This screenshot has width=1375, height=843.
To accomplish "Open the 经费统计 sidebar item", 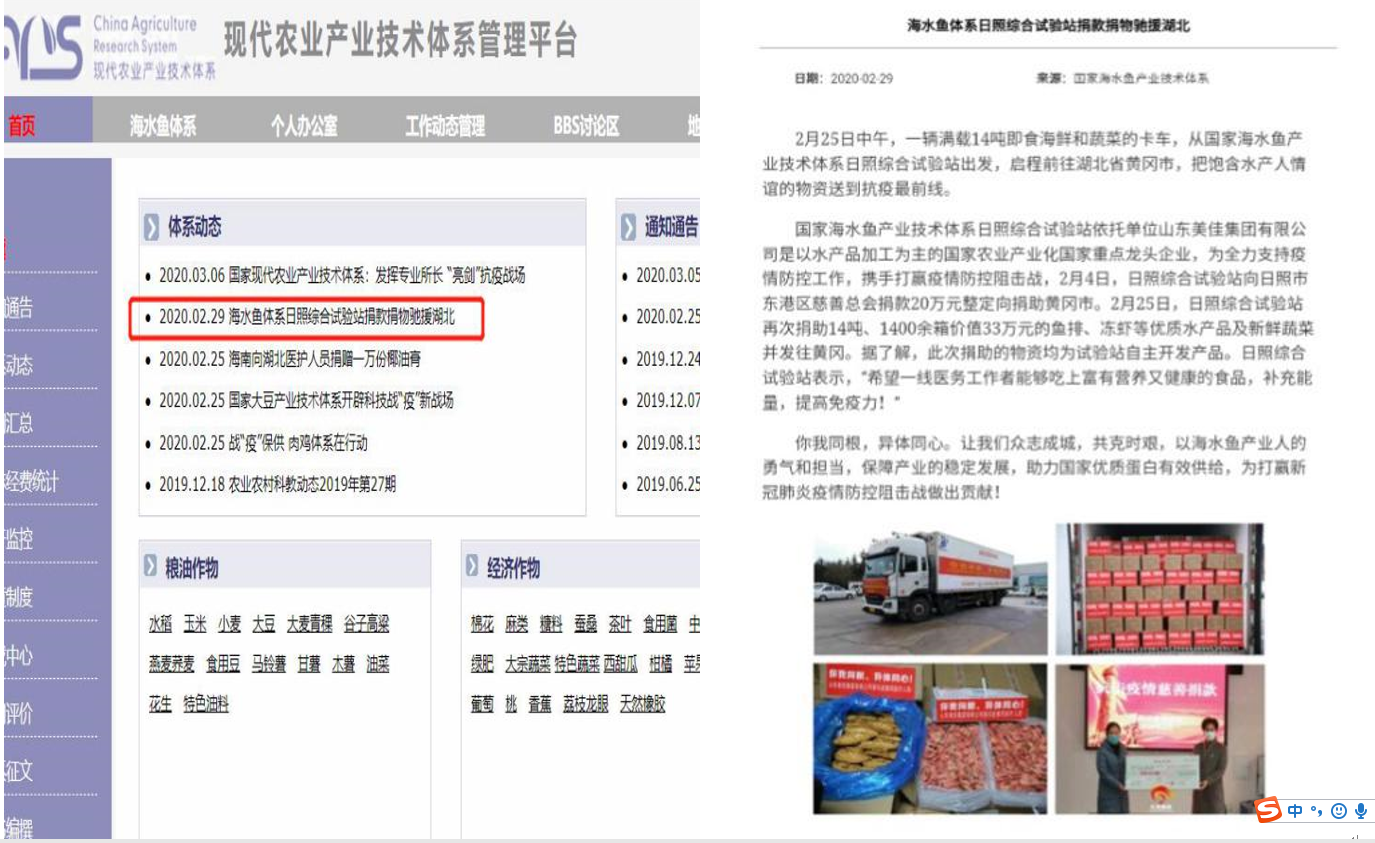I will point(32,482).
